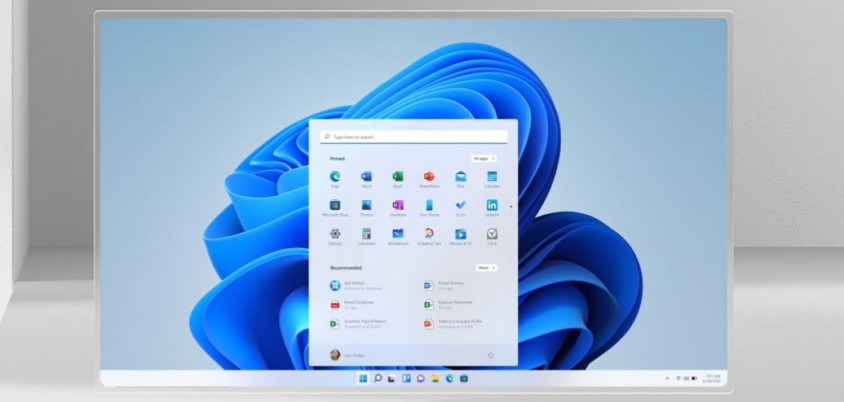Open Chat on the taskbar

[420, 378]
